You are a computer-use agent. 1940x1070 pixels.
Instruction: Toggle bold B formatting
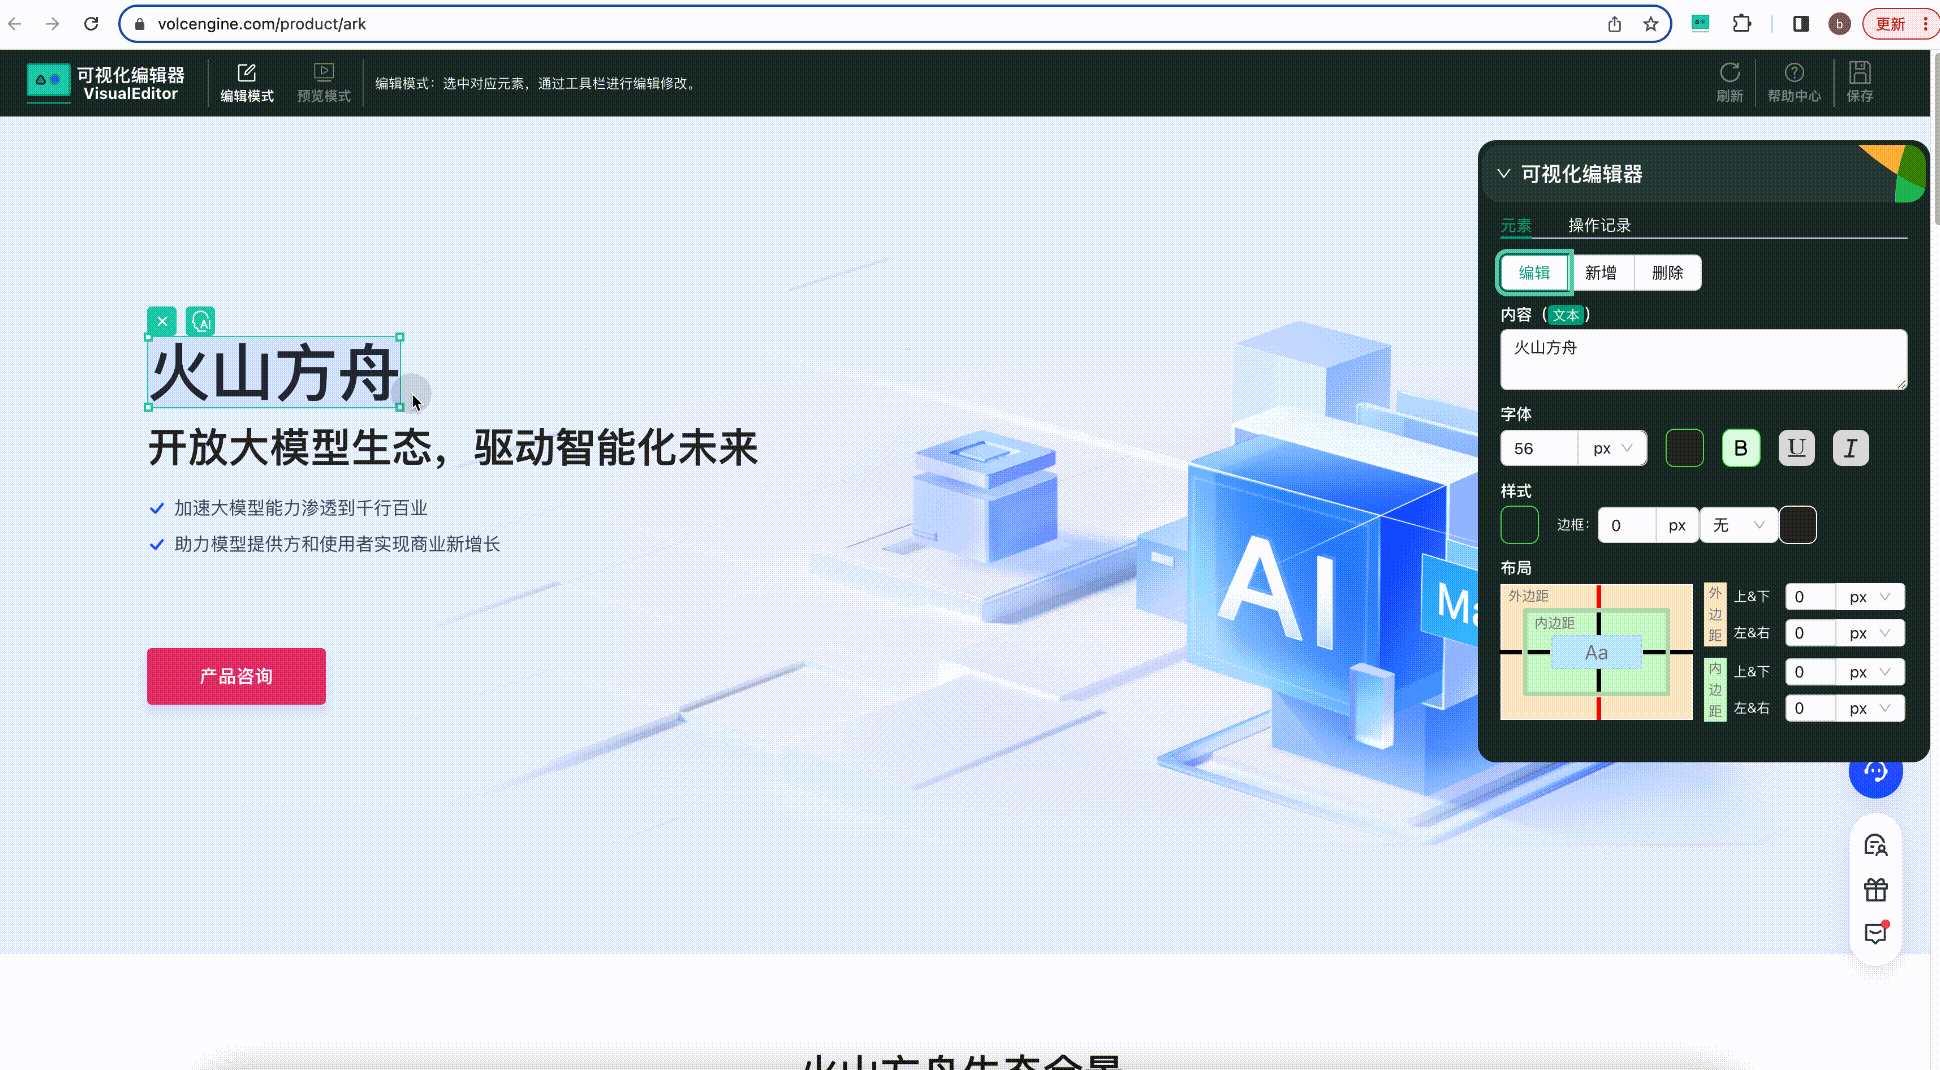pos(1741,448)
